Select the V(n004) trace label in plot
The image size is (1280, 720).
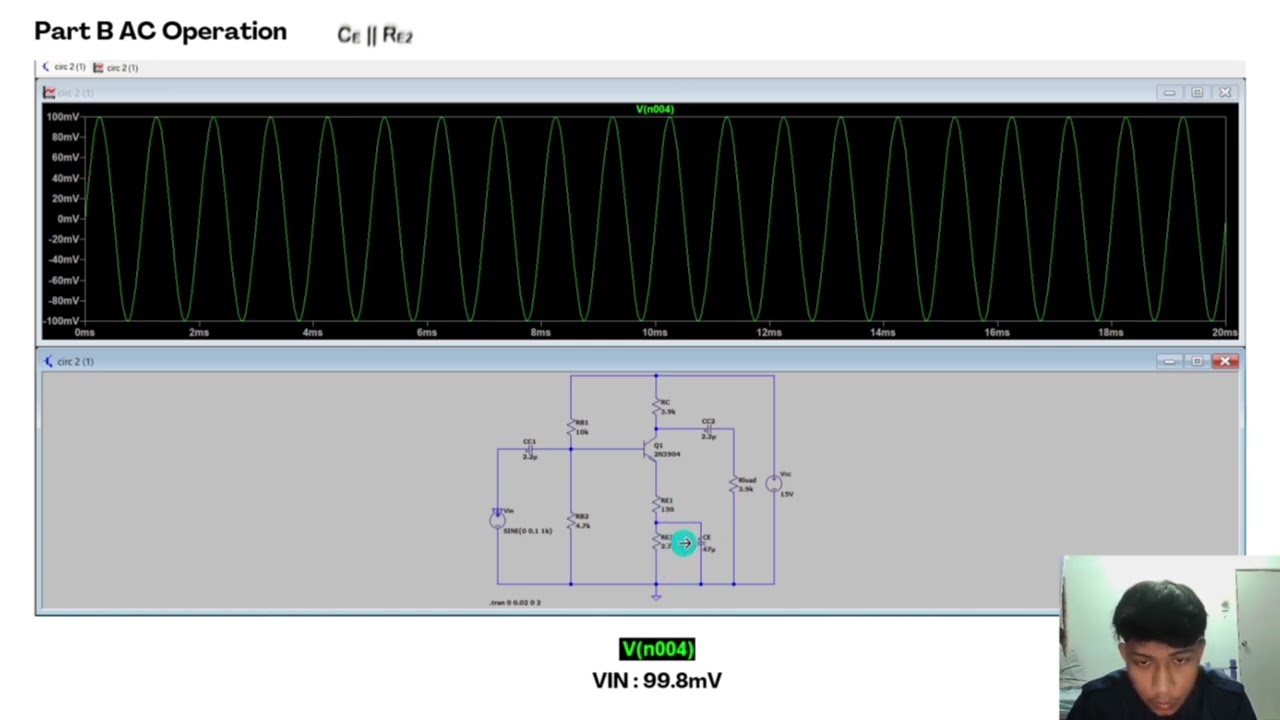pos(655,109)
